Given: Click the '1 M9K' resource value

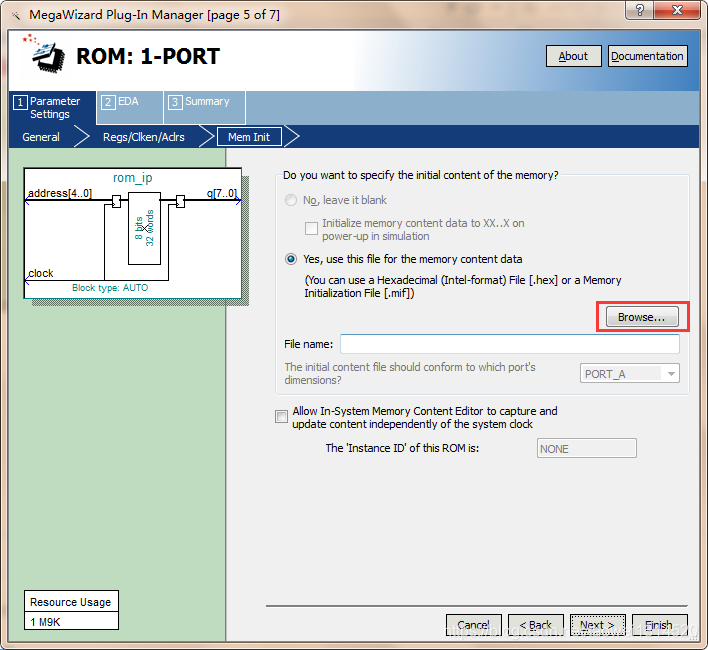Looking at the screenshot, I should pyautogui.click(x=71, y=622).
